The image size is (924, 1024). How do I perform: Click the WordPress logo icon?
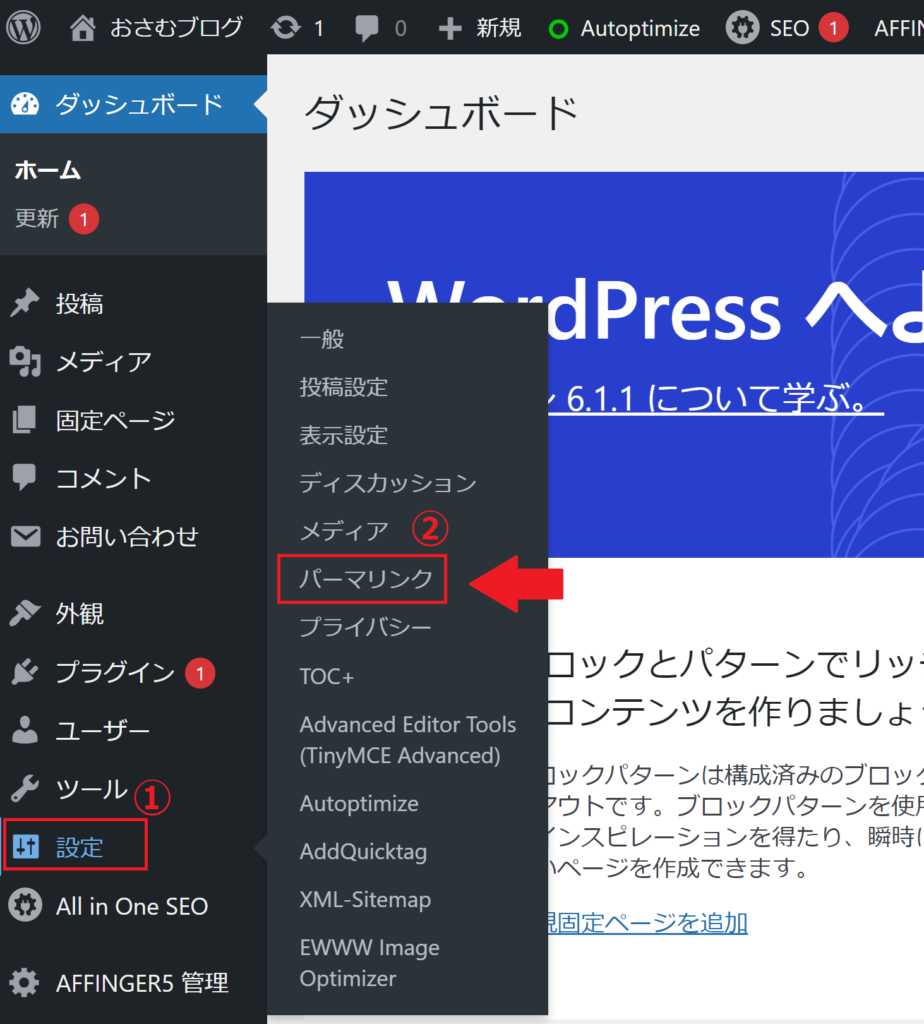24,27
